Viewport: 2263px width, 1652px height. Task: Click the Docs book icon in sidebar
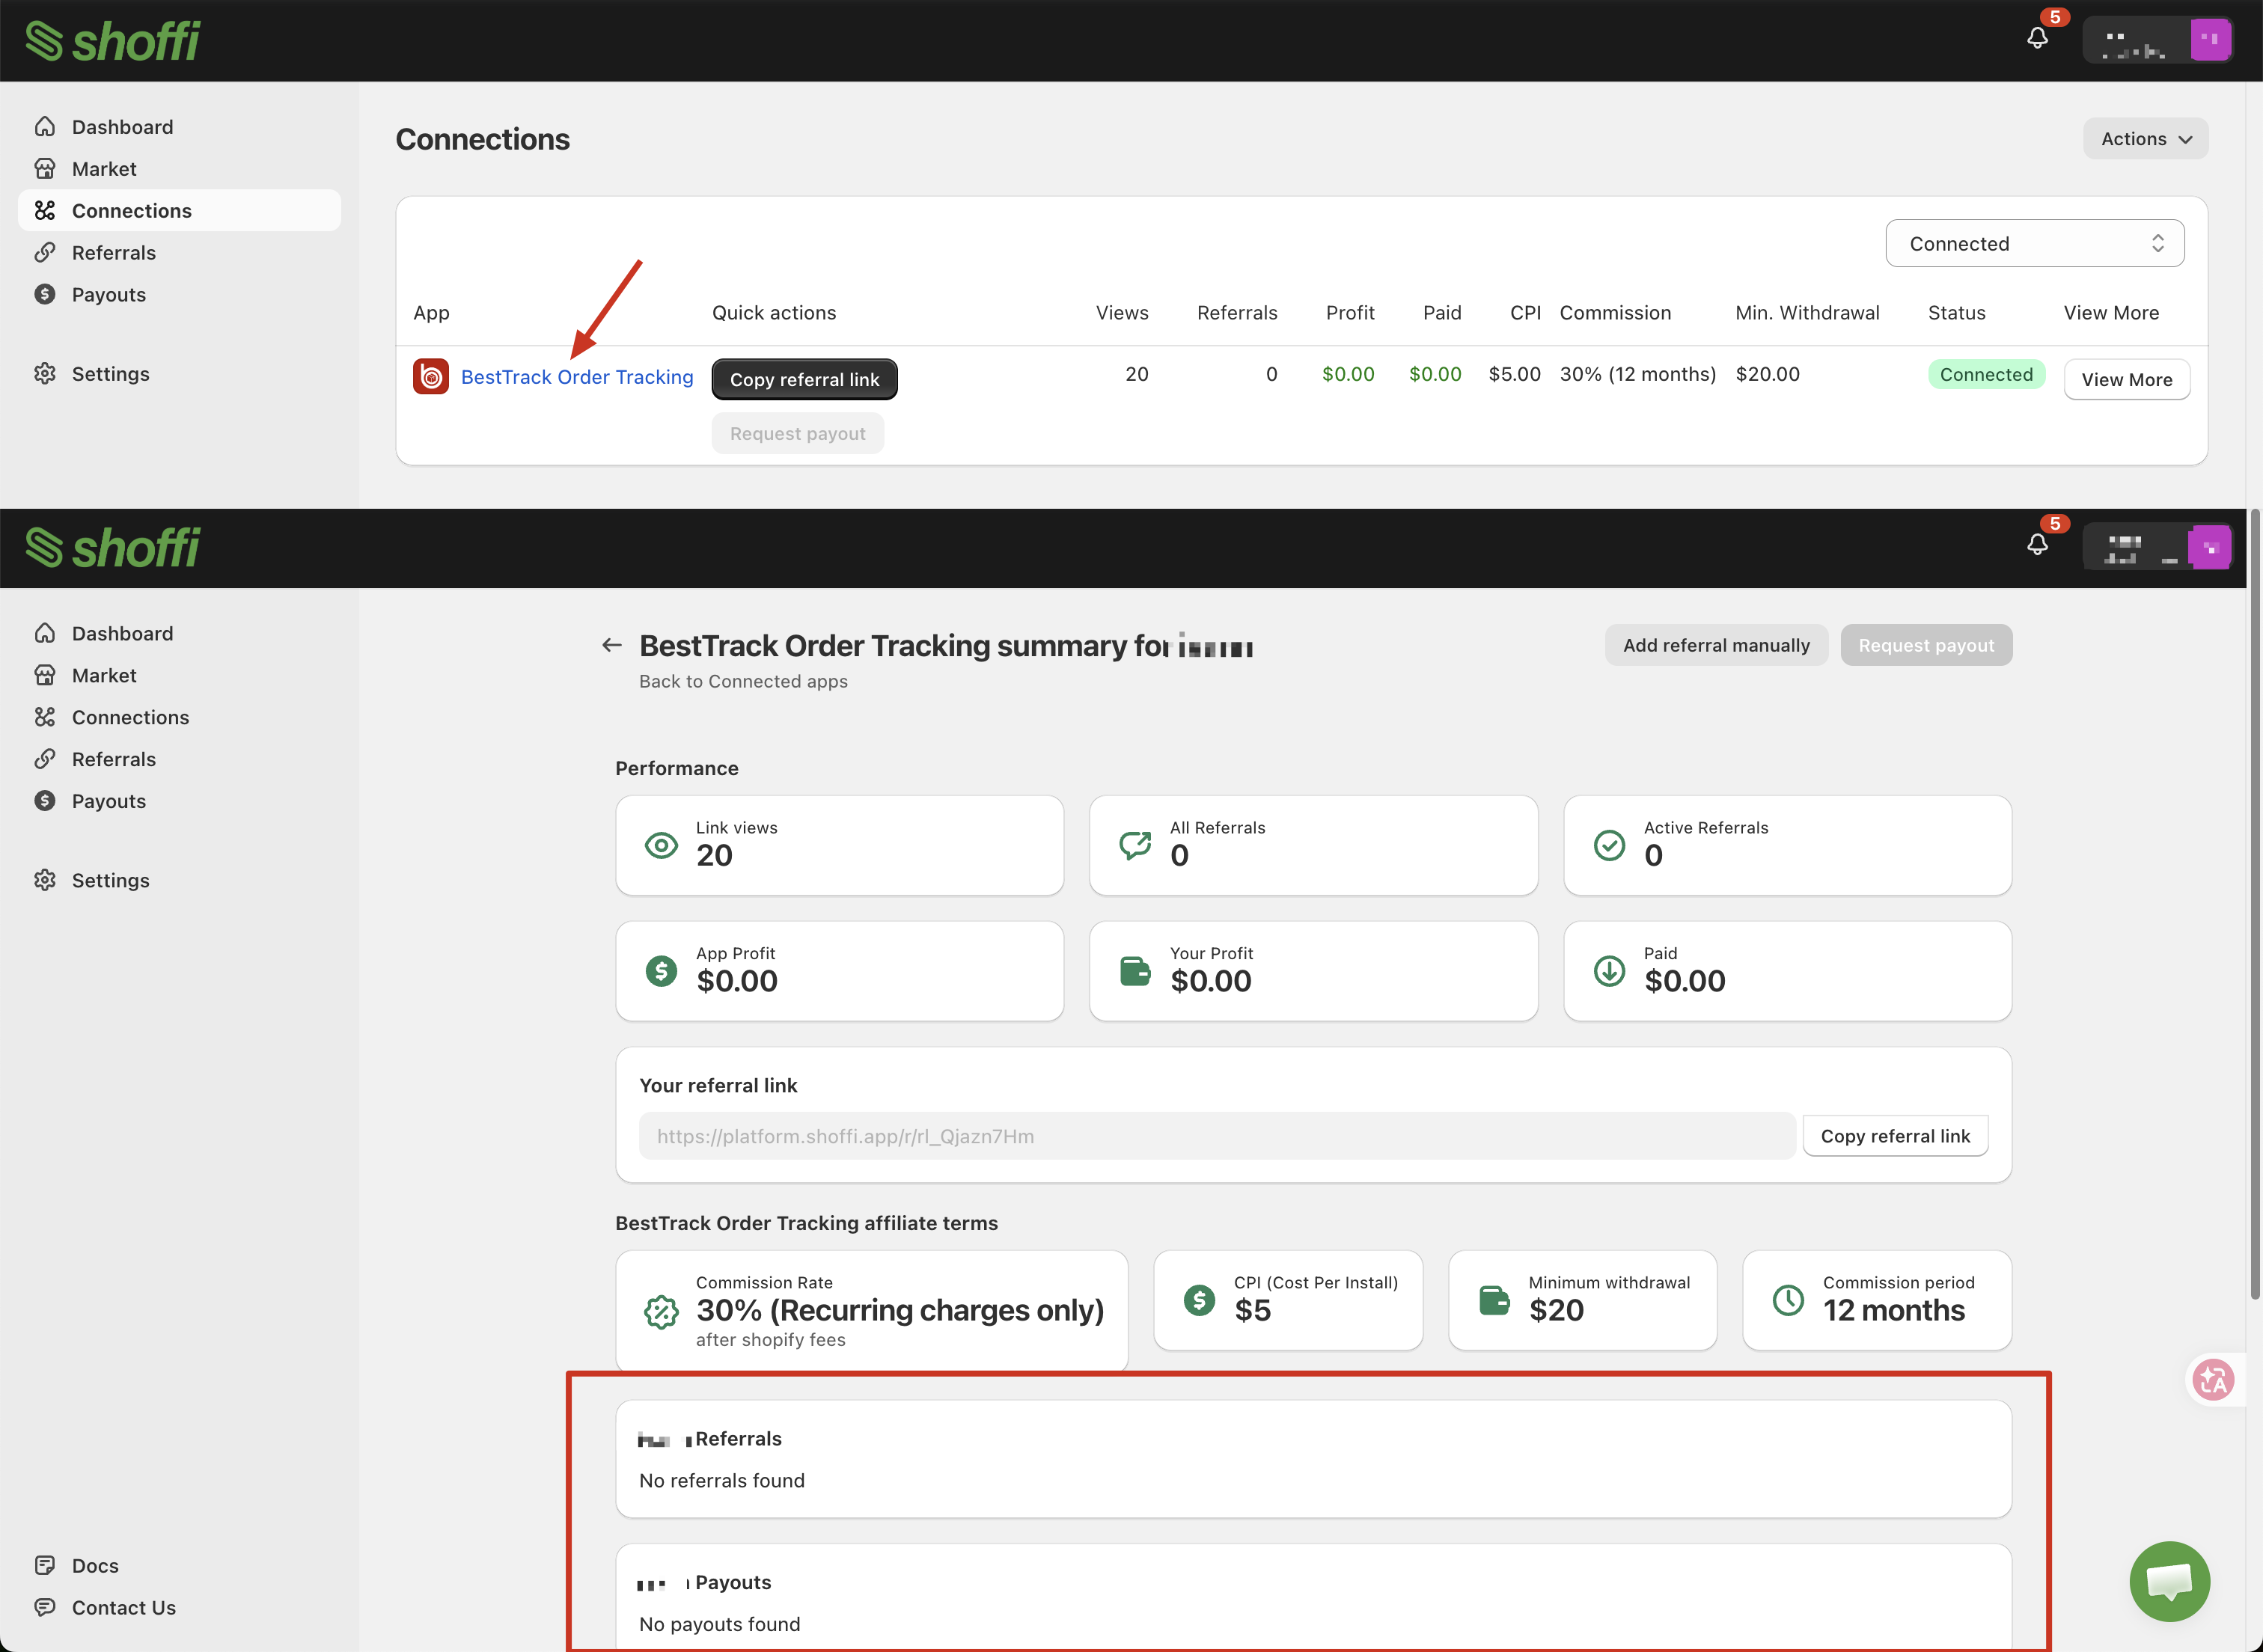pos(45,1565)
